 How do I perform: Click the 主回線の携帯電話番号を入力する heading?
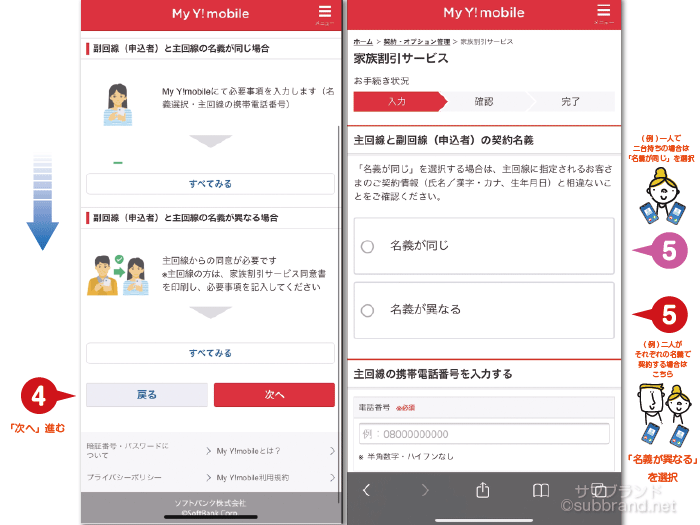coord(433,374)
